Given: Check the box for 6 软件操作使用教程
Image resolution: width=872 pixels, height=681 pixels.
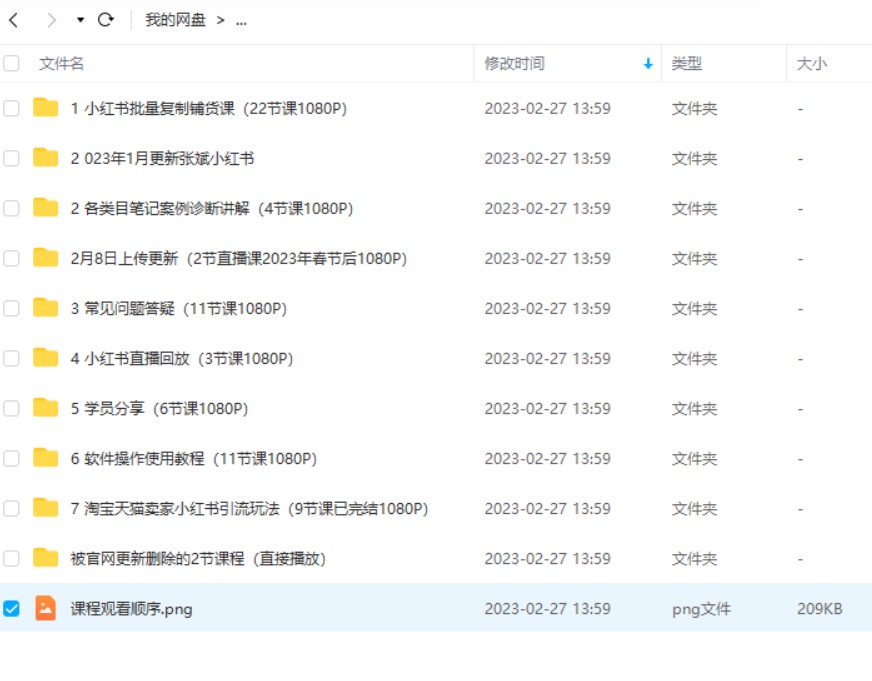Looking at the screenshot, I should click(x=11, y=458).
